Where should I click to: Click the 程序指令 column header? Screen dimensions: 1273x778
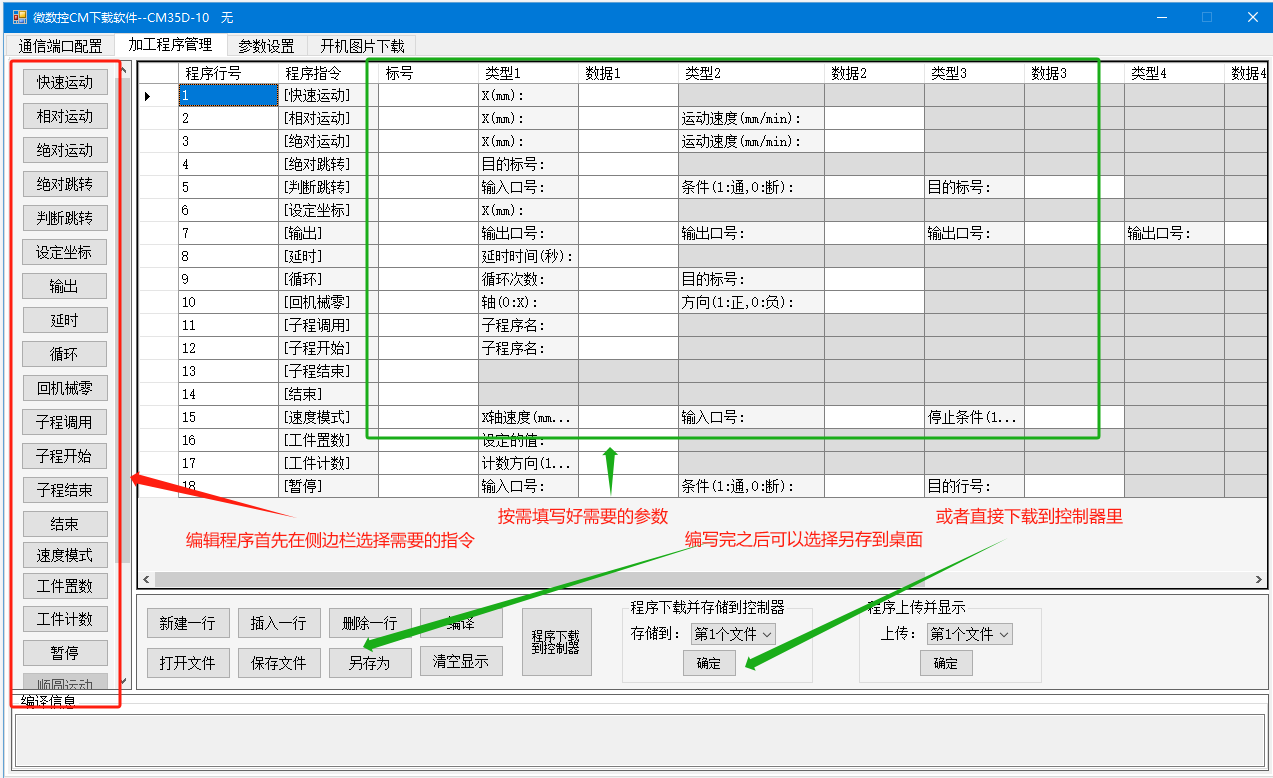329,73
